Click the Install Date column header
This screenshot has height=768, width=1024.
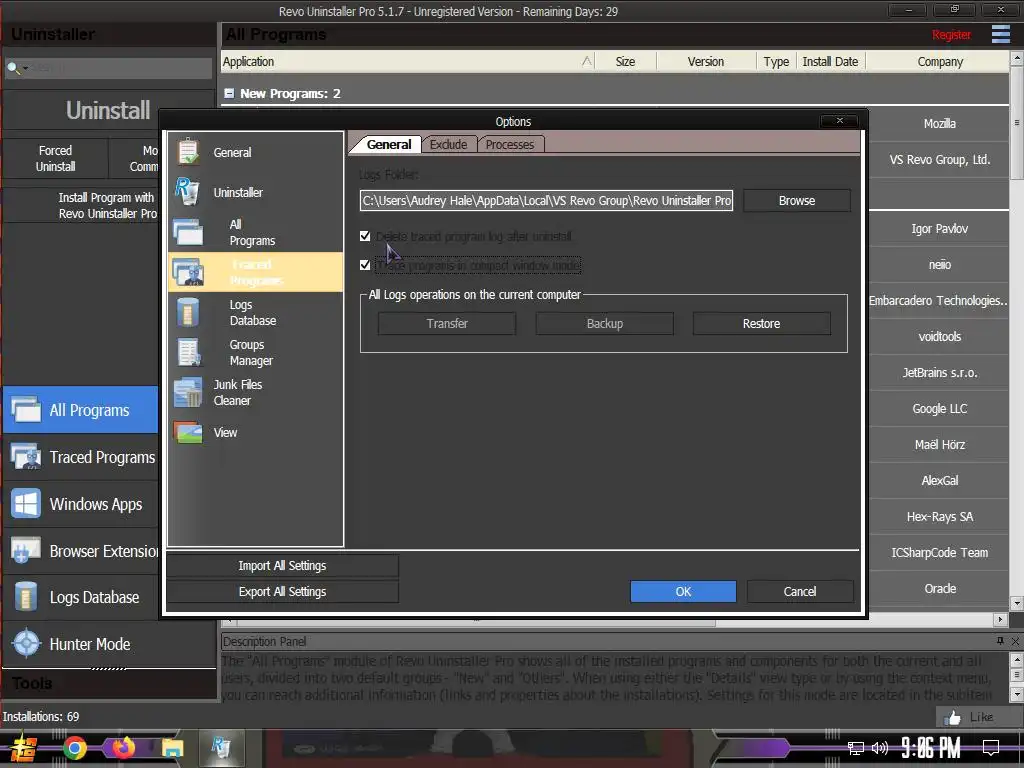(x=830, y=61)
